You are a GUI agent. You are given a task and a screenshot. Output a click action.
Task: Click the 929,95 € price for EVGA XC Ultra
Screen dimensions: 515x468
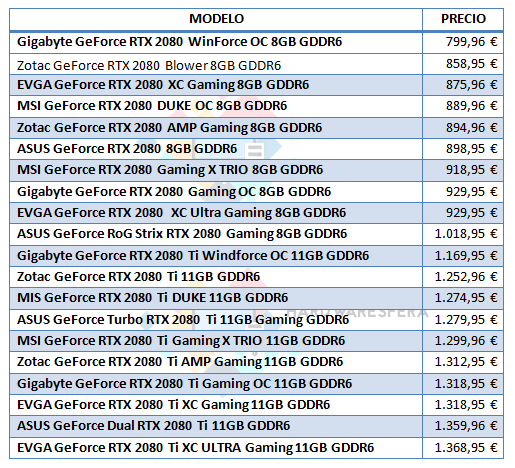(x=463, y=213)
